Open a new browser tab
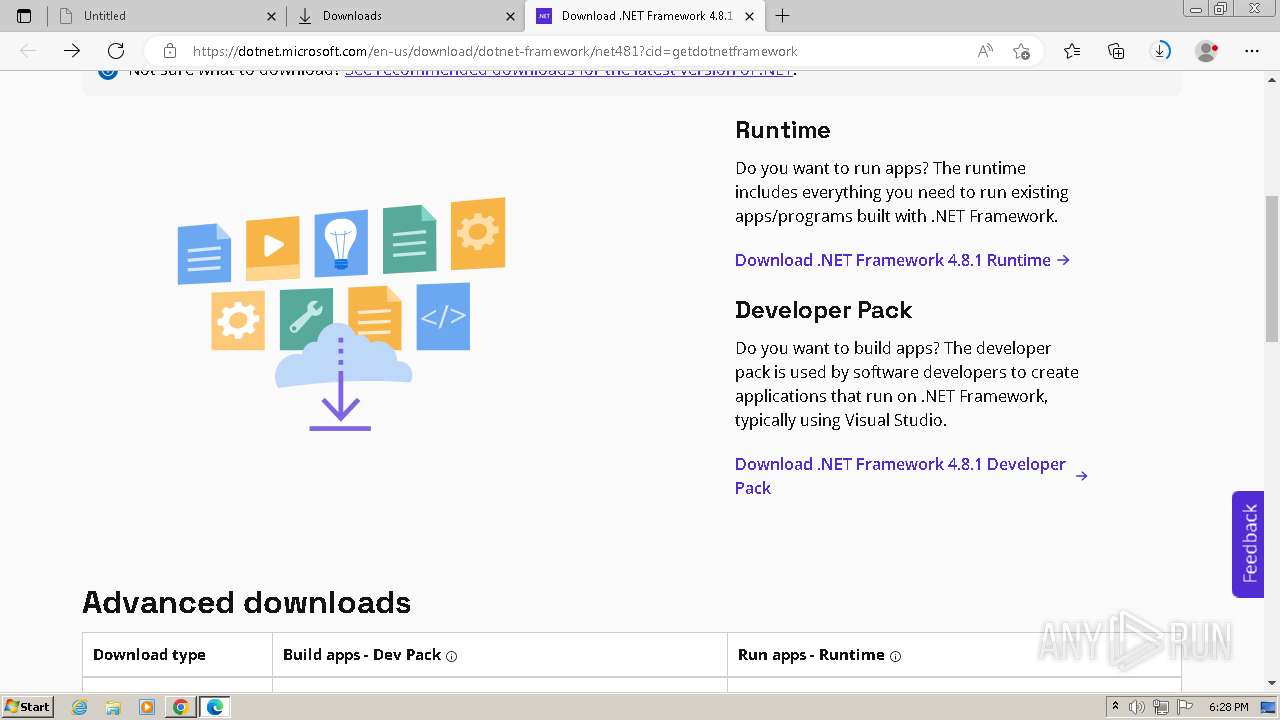Screen dimensions: 1280x720 click(x=782, y=16)
